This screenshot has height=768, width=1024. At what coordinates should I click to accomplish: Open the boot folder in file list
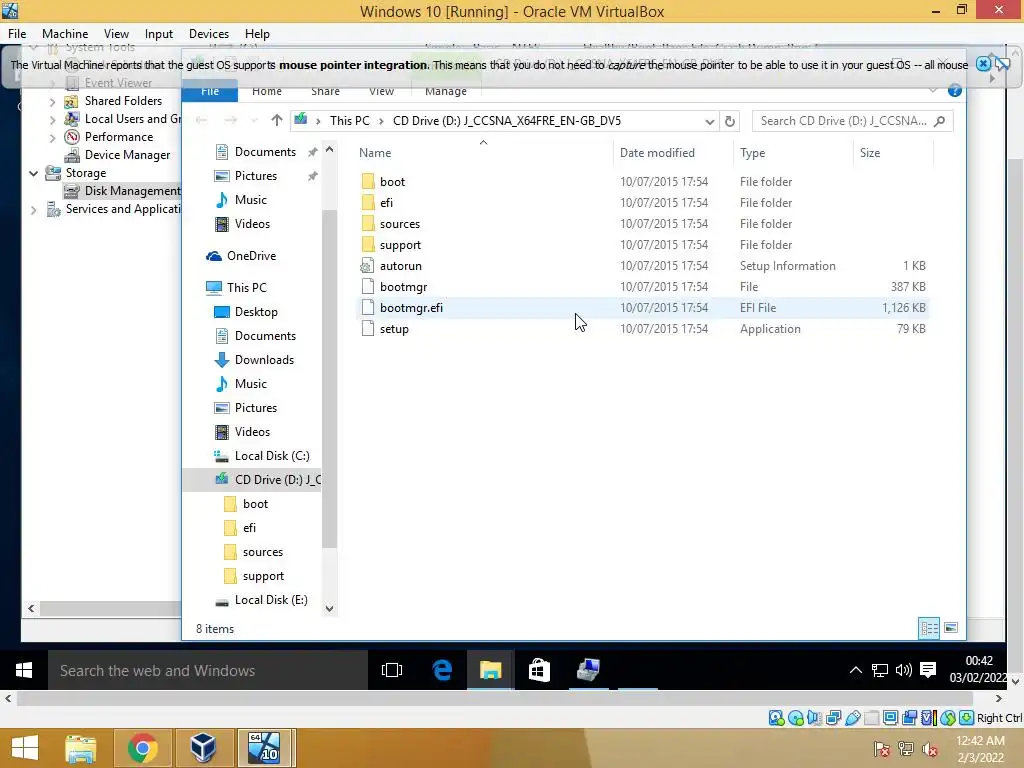pos(392,182)
